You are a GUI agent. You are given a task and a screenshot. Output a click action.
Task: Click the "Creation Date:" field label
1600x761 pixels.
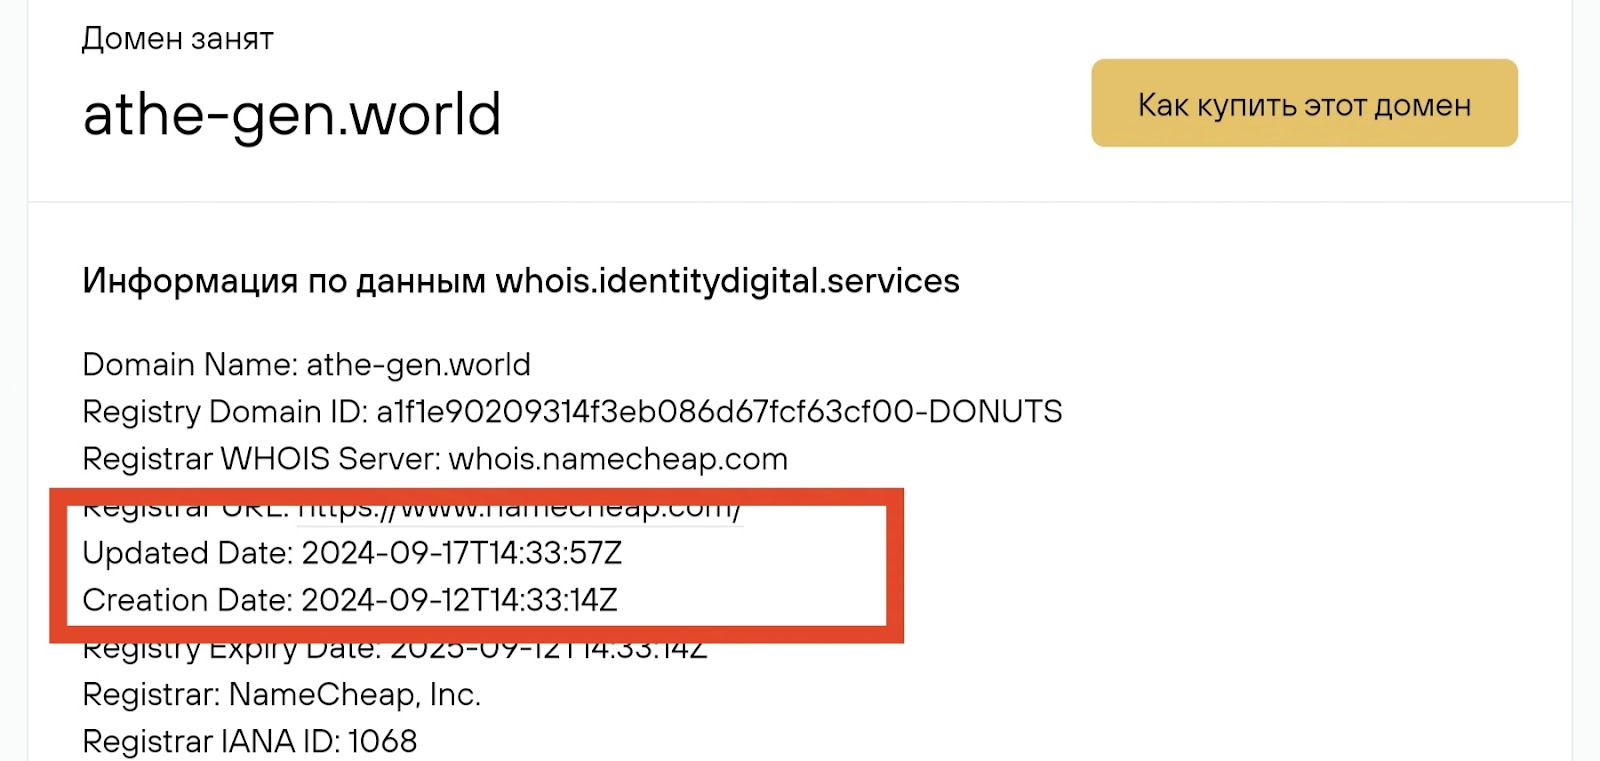pos(187,600)
